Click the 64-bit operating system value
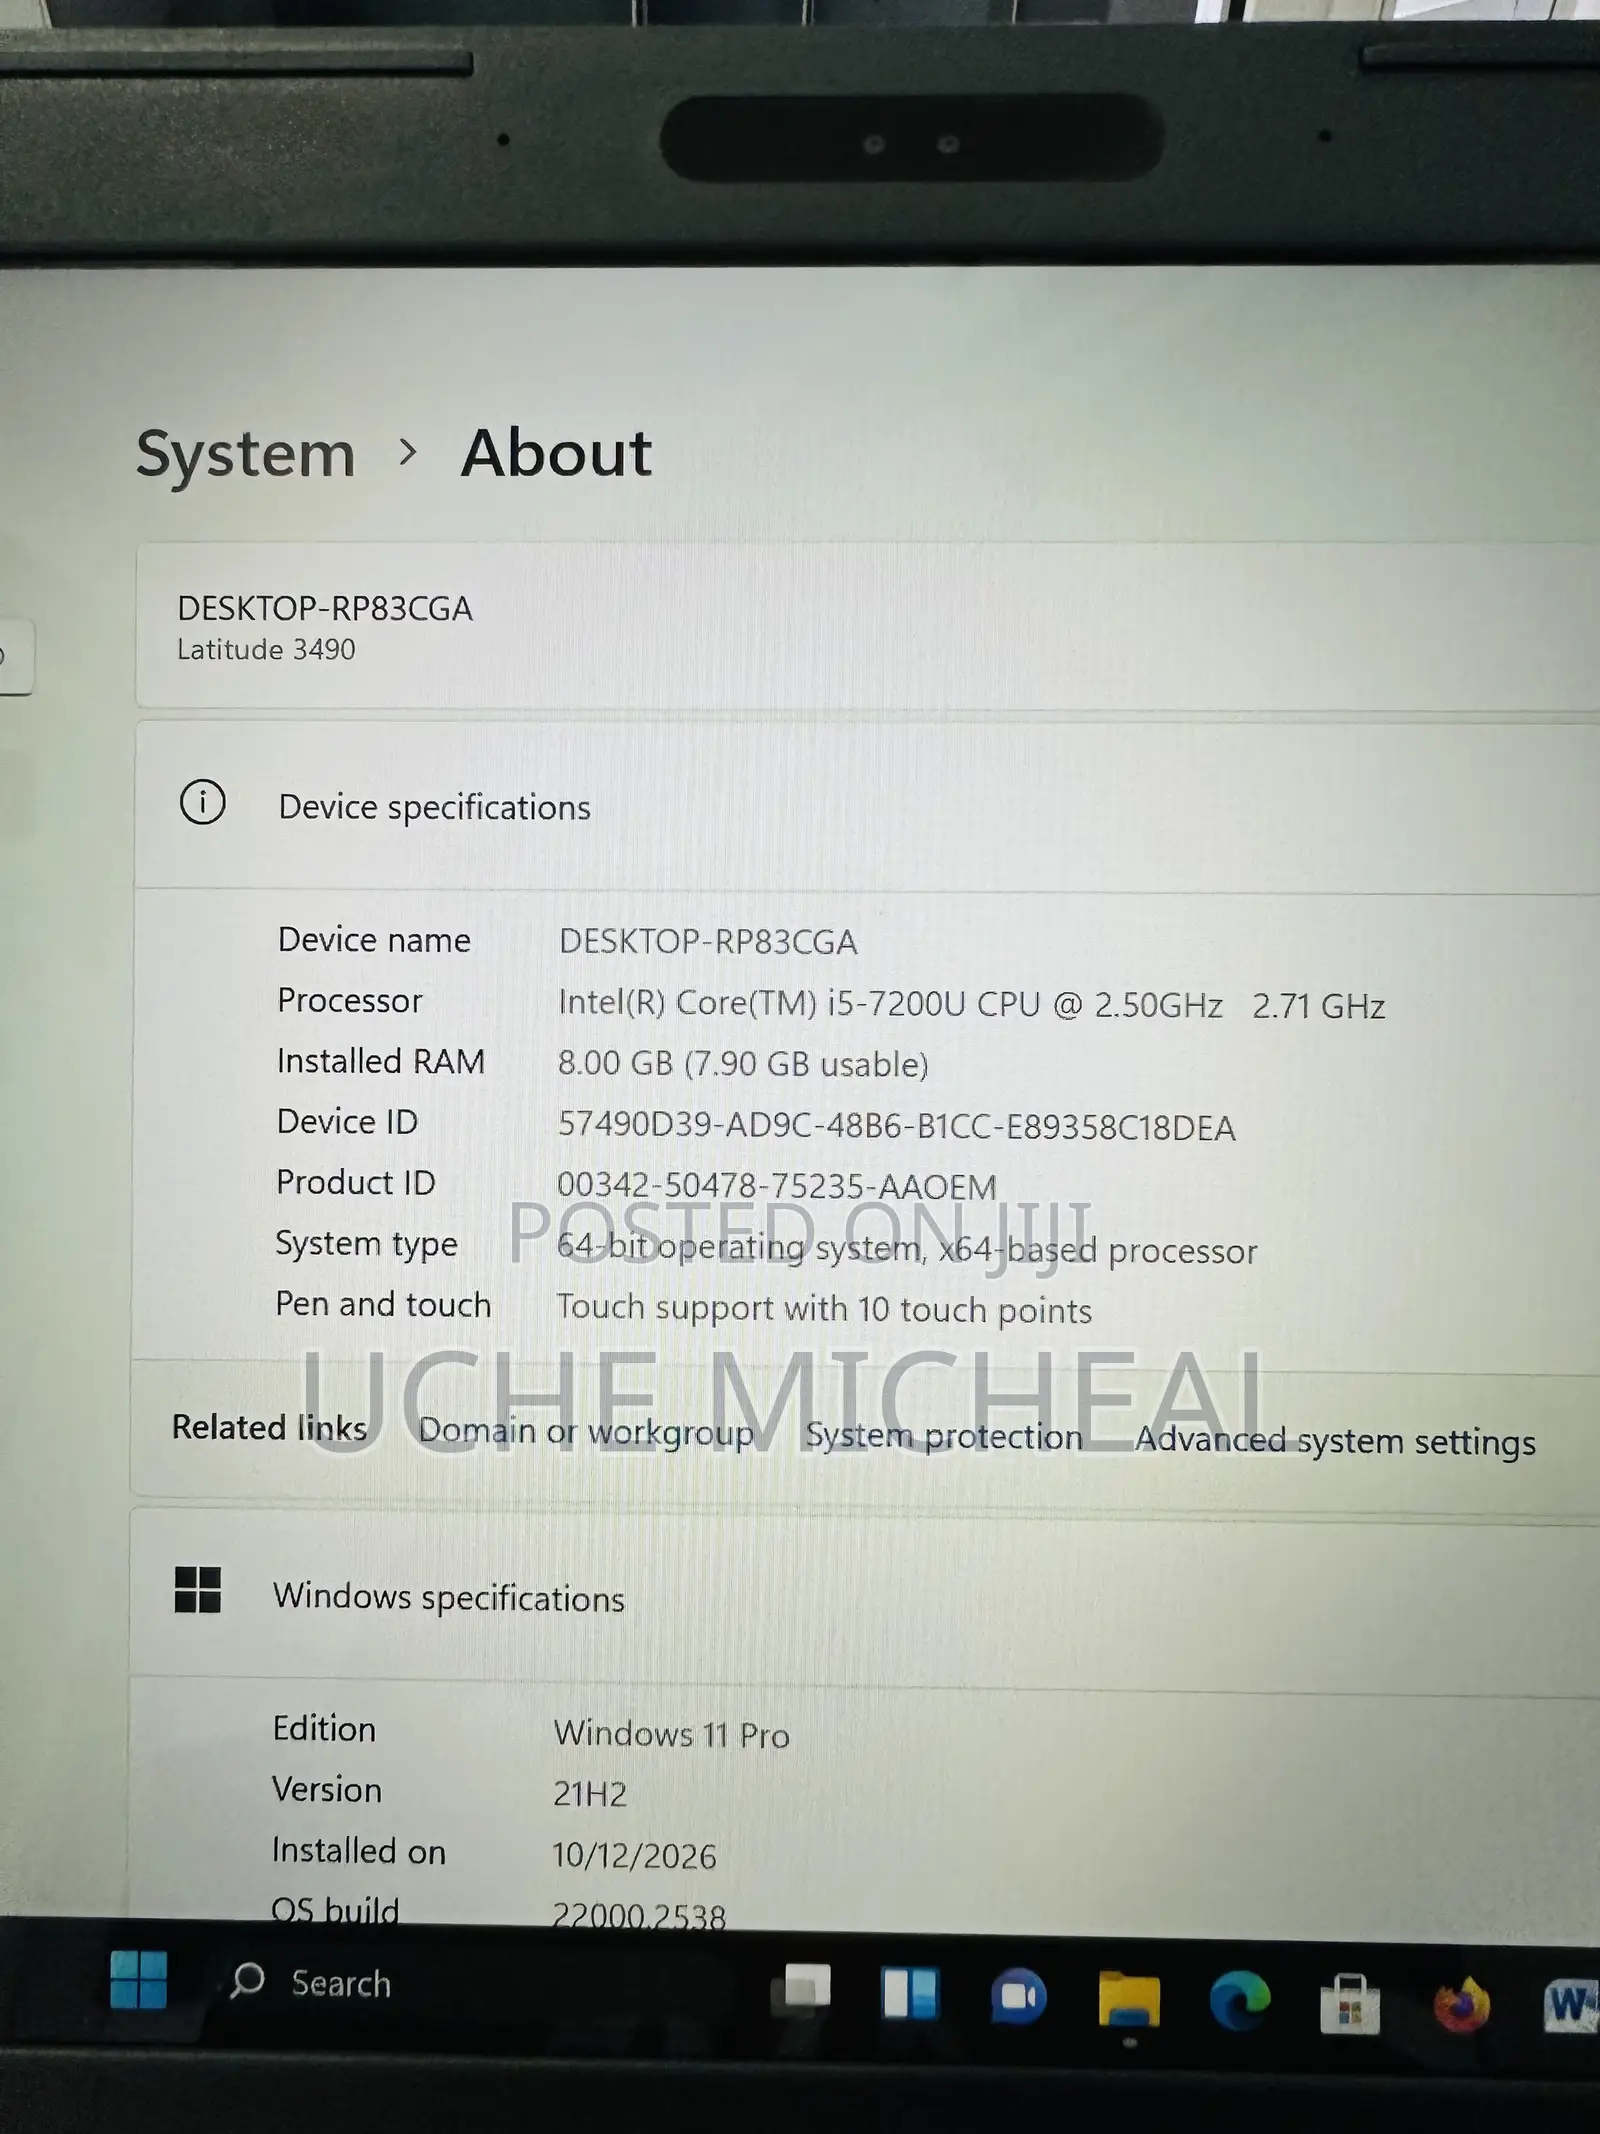Screen dimensions: 1600x2134 coord(906,1249)
